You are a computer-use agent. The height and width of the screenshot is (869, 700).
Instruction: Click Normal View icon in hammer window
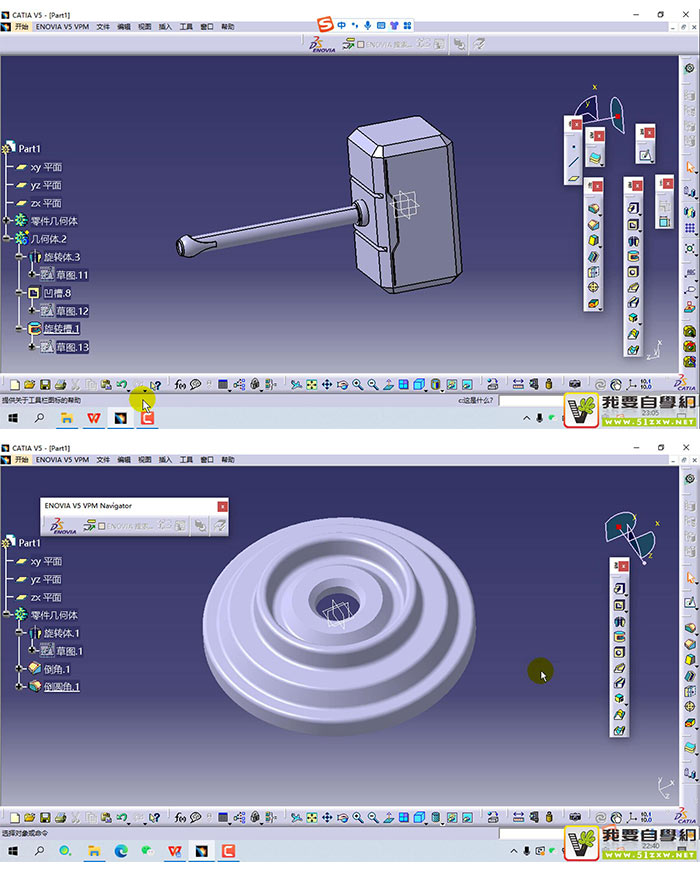389,384
